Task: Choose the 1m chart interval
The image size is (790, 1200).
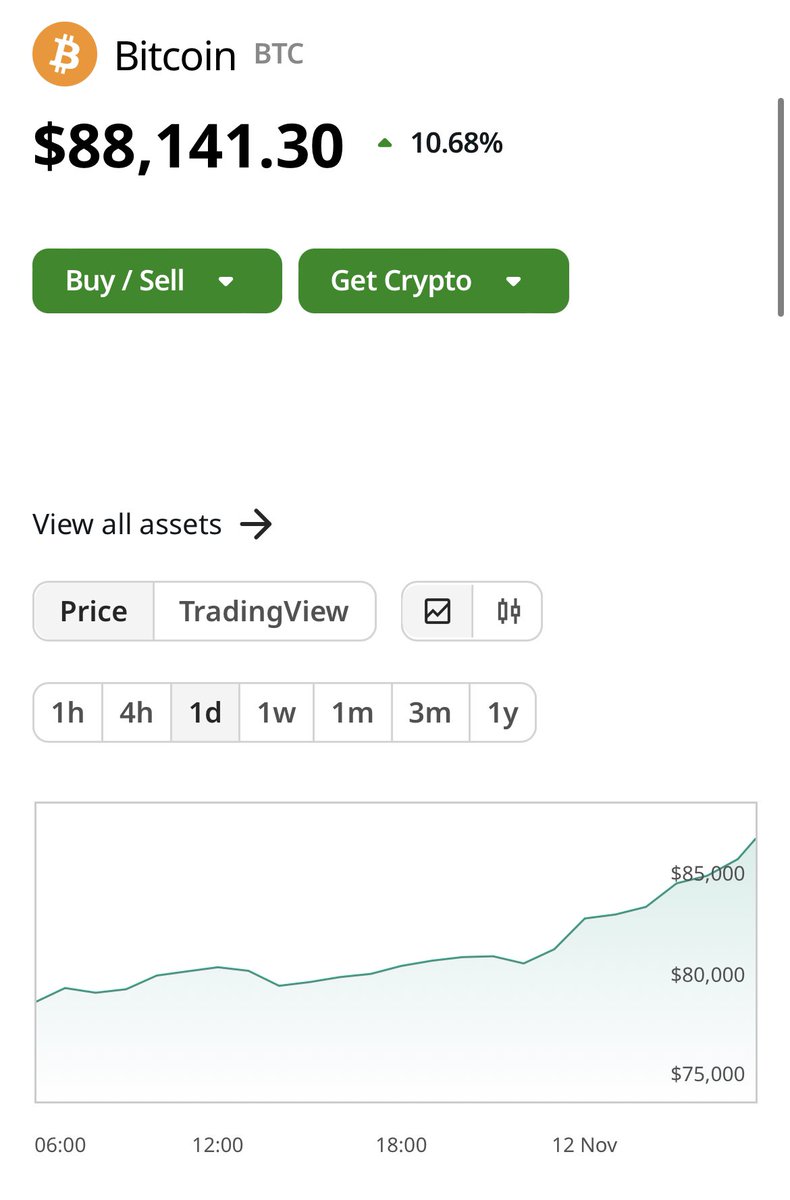Action: [x=352, y=713]
